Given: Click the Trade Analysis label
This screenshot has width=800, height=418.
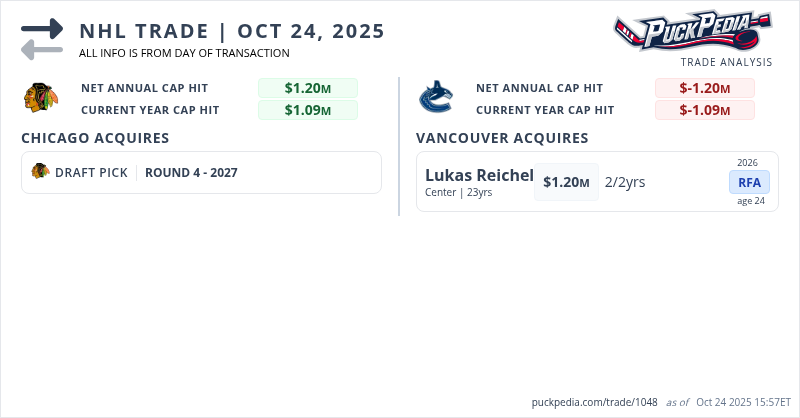Looking at the screenshot, I should point(726,62).
